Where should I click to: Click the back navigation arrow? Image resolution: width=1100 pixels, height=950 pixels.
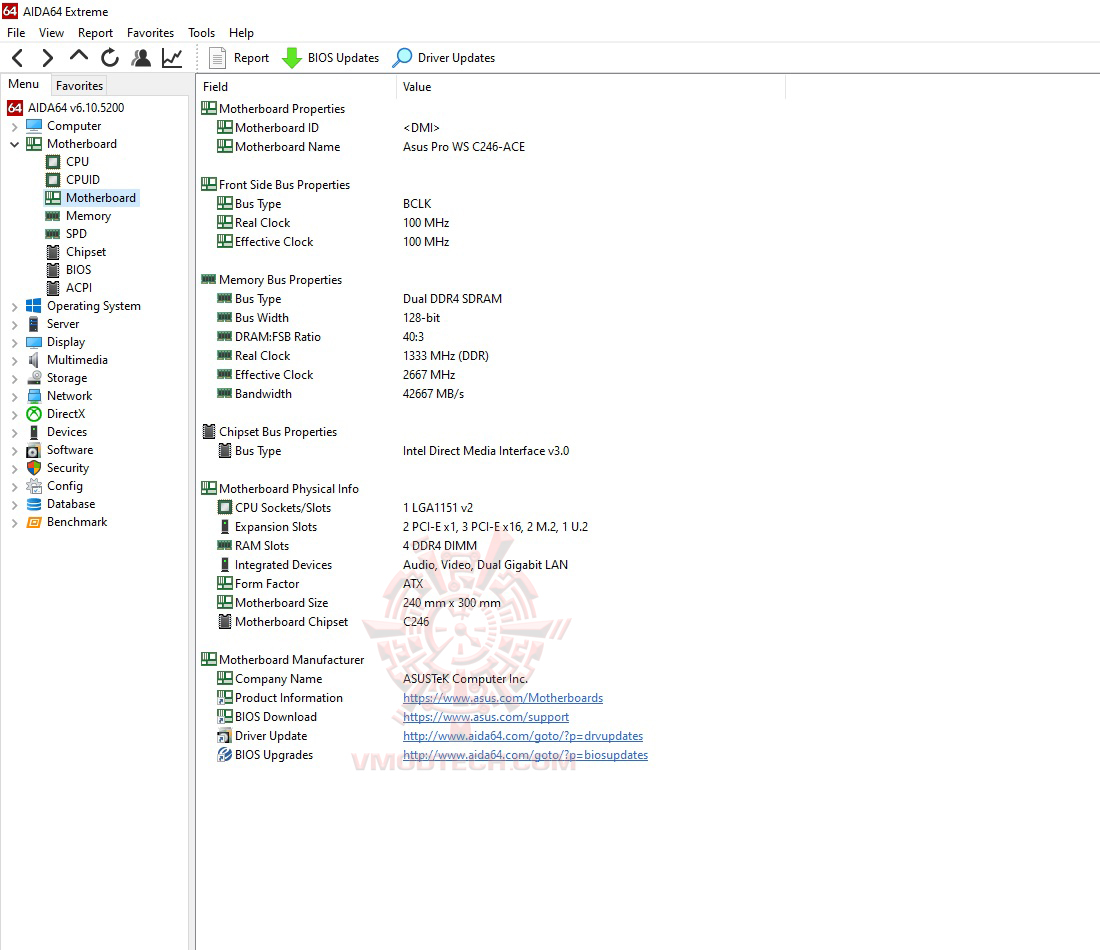point(16,57)
